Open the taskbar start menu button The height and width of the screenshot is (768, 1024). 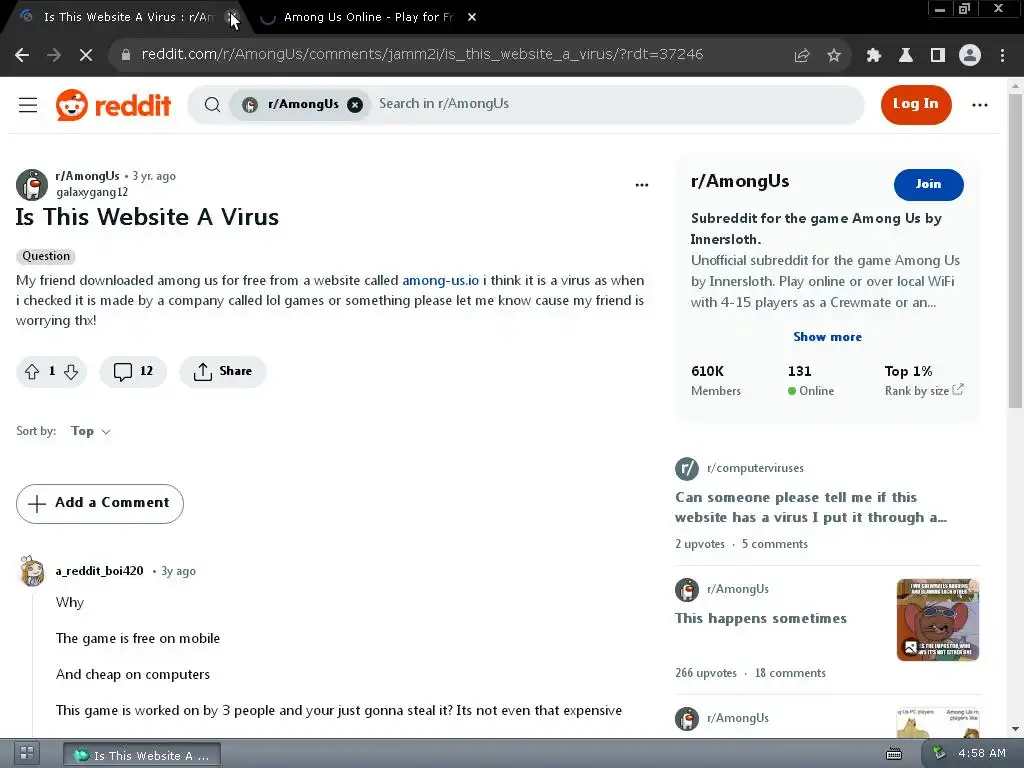(27, 753)
